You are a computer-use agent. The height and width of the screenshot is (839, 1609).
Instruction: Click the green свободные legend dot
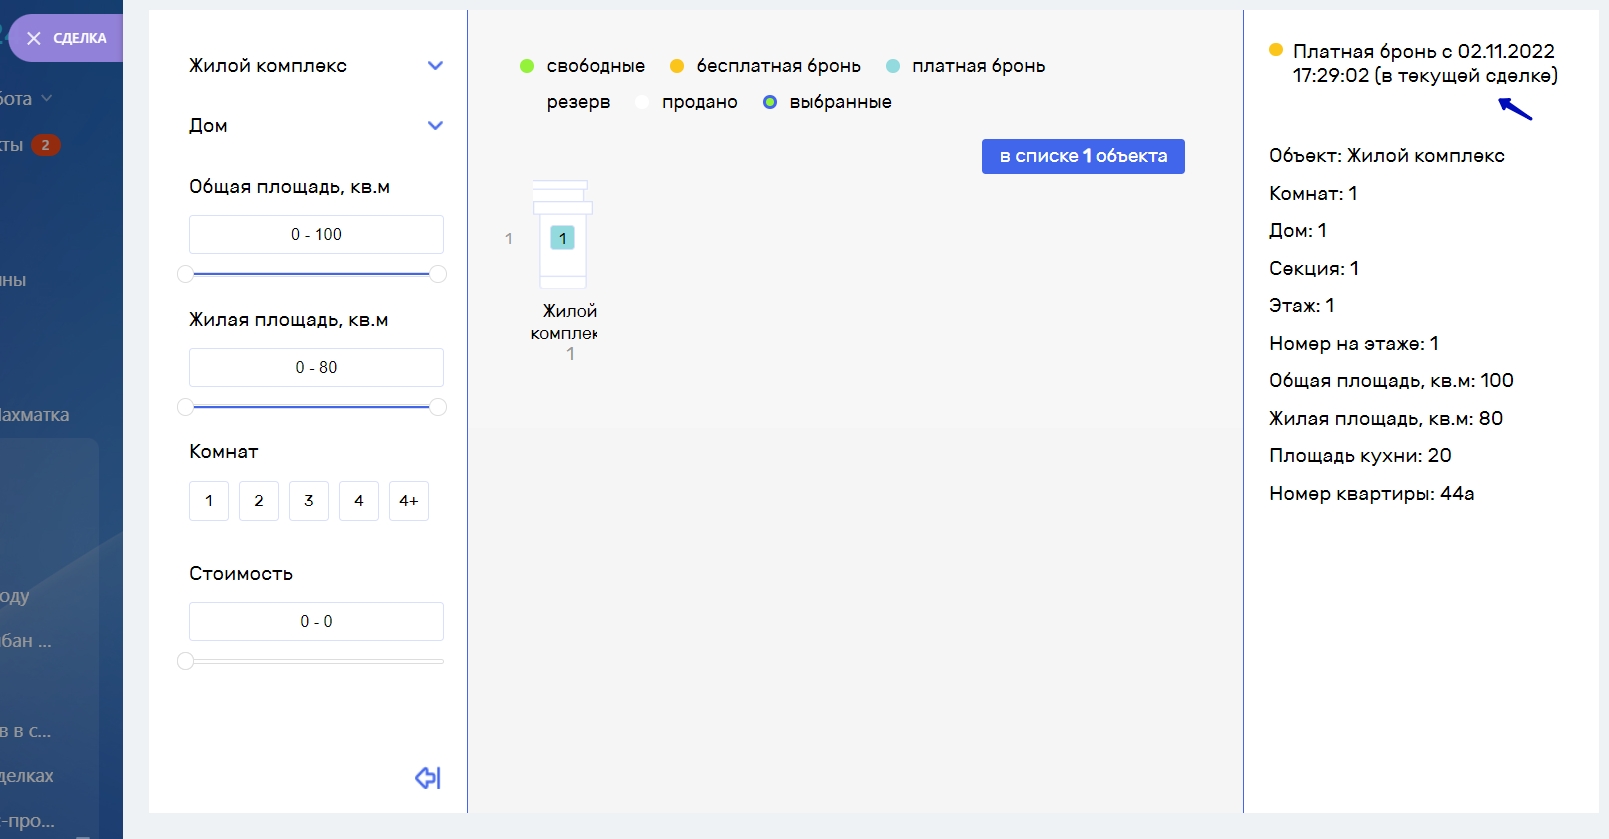[x=527, y=66]
